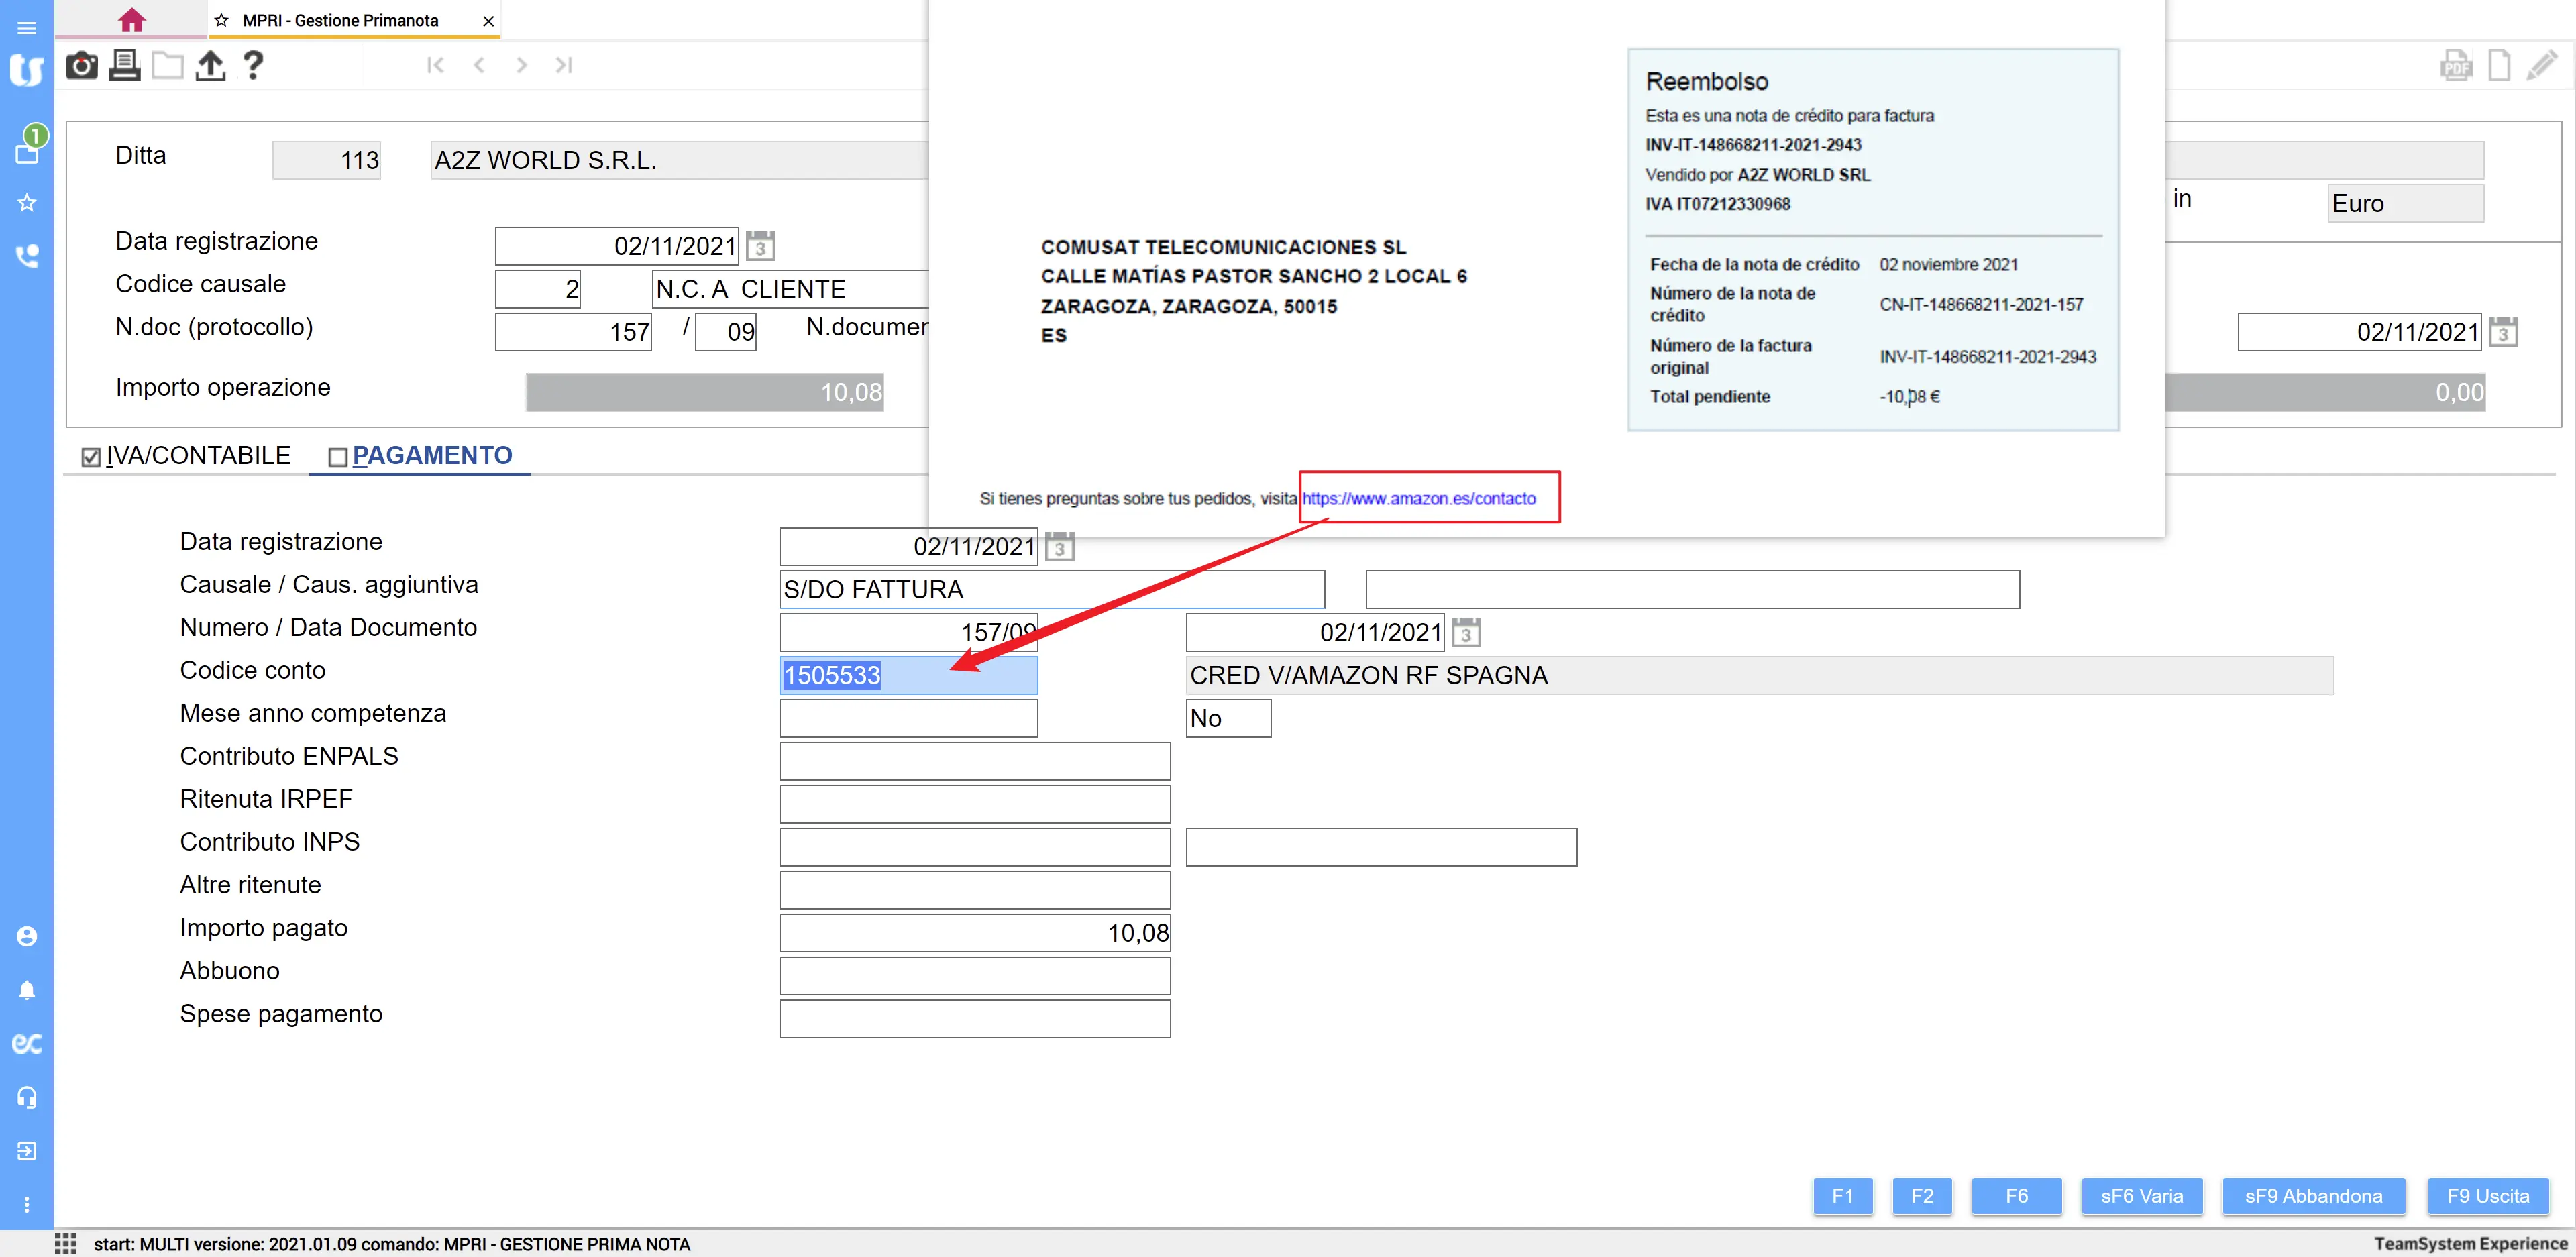Toggle the IVA/CONTABILE checkbox

[91, 457]
